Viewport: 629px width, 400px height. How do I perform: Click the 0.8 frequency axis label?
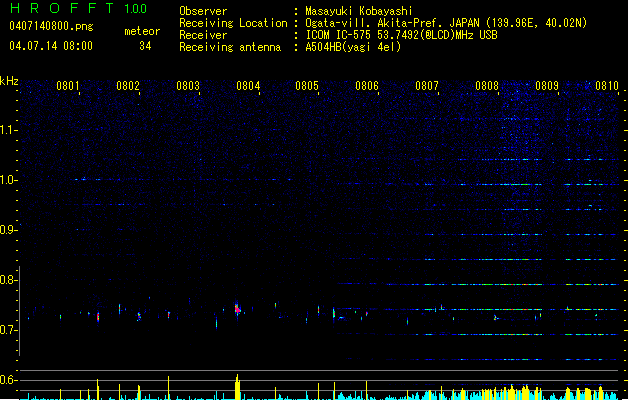8,280
